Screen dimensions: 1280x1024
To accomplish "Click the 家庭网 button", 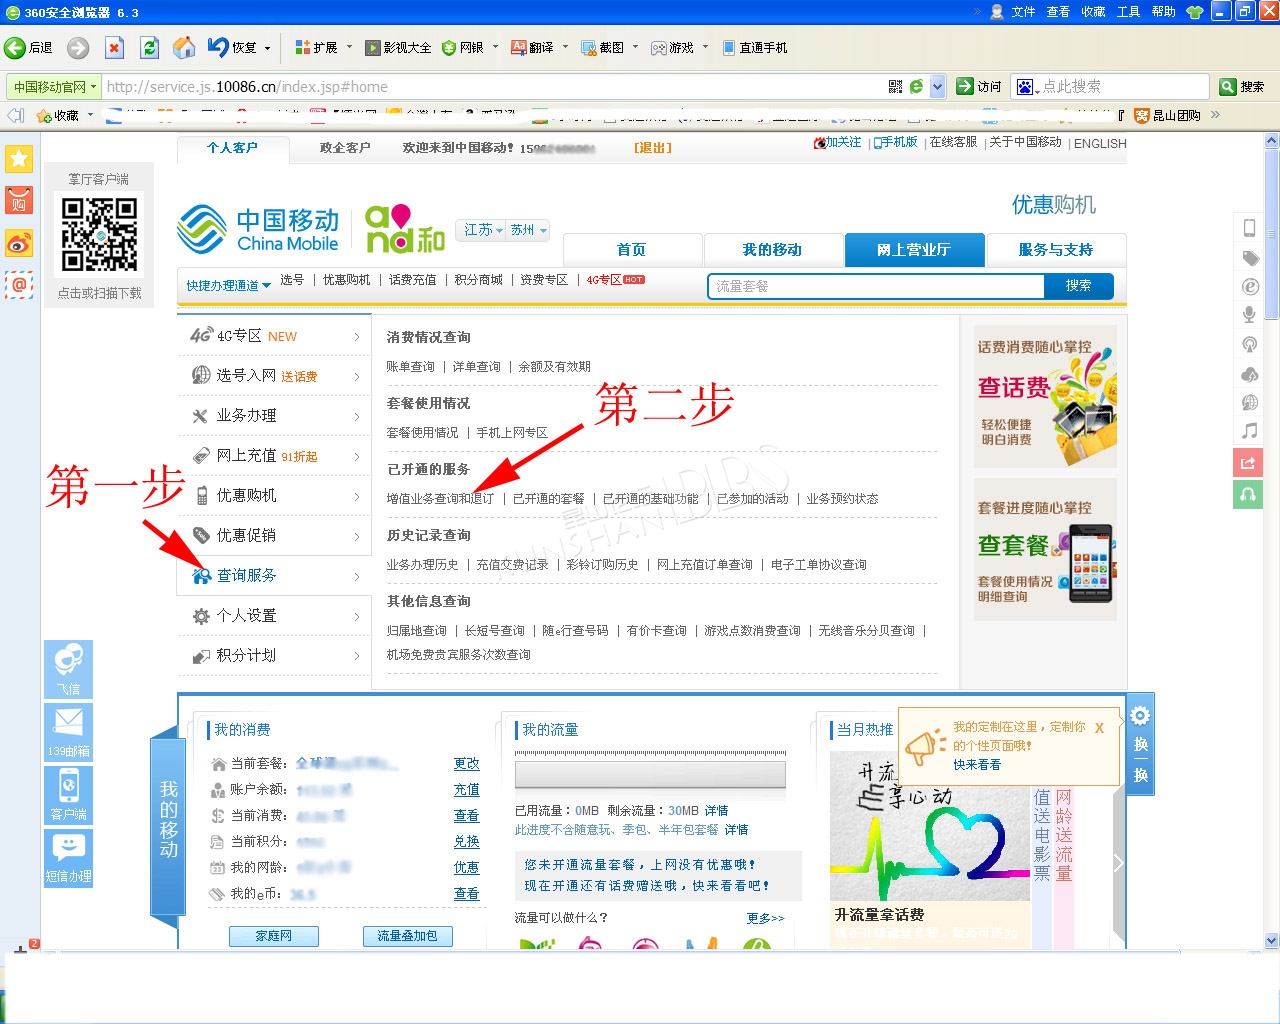I will pos(274,936).
